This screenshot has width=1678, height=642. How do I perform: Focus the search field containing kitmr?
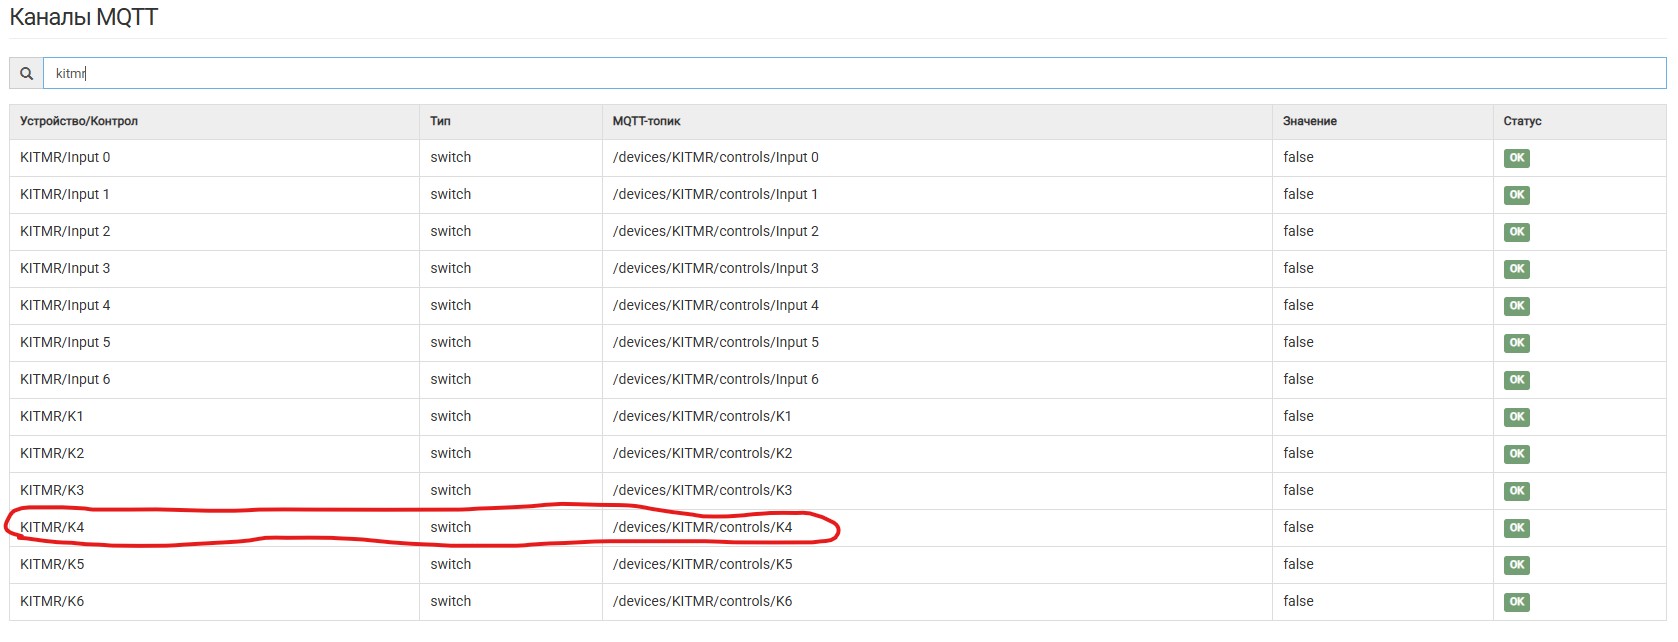point(855,73)
